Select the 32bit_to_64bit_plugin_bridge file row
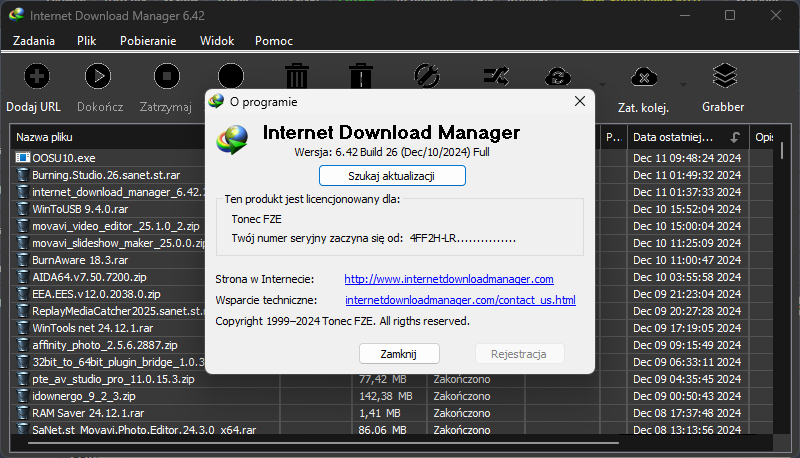Image resolution: width=800 pixels, height=458 pixels. click(108, 362)
